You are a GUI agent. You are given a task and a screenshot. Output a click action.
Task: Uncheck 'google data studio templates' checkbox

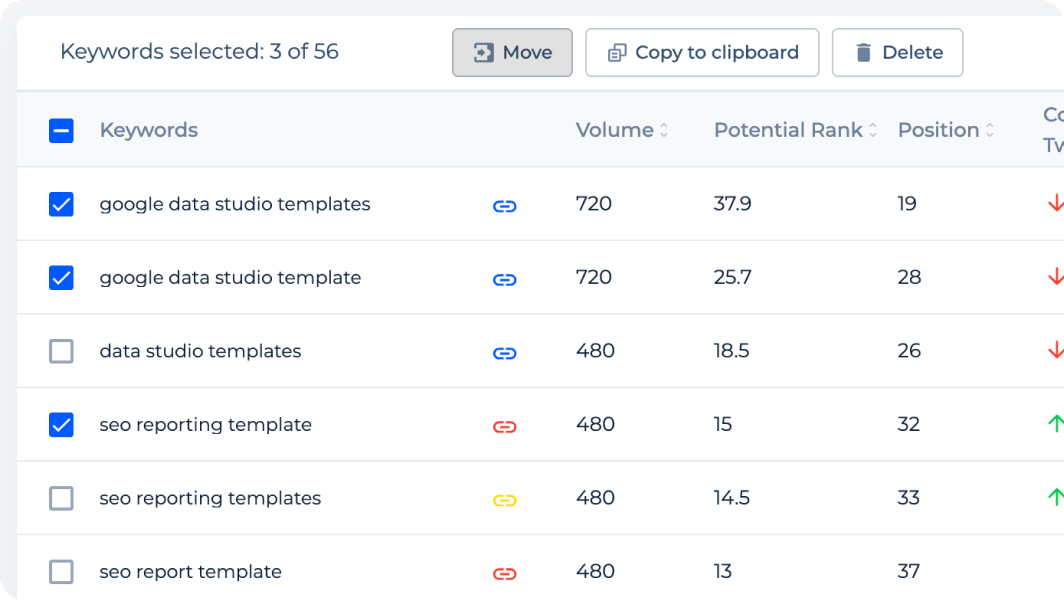[61, 204]
